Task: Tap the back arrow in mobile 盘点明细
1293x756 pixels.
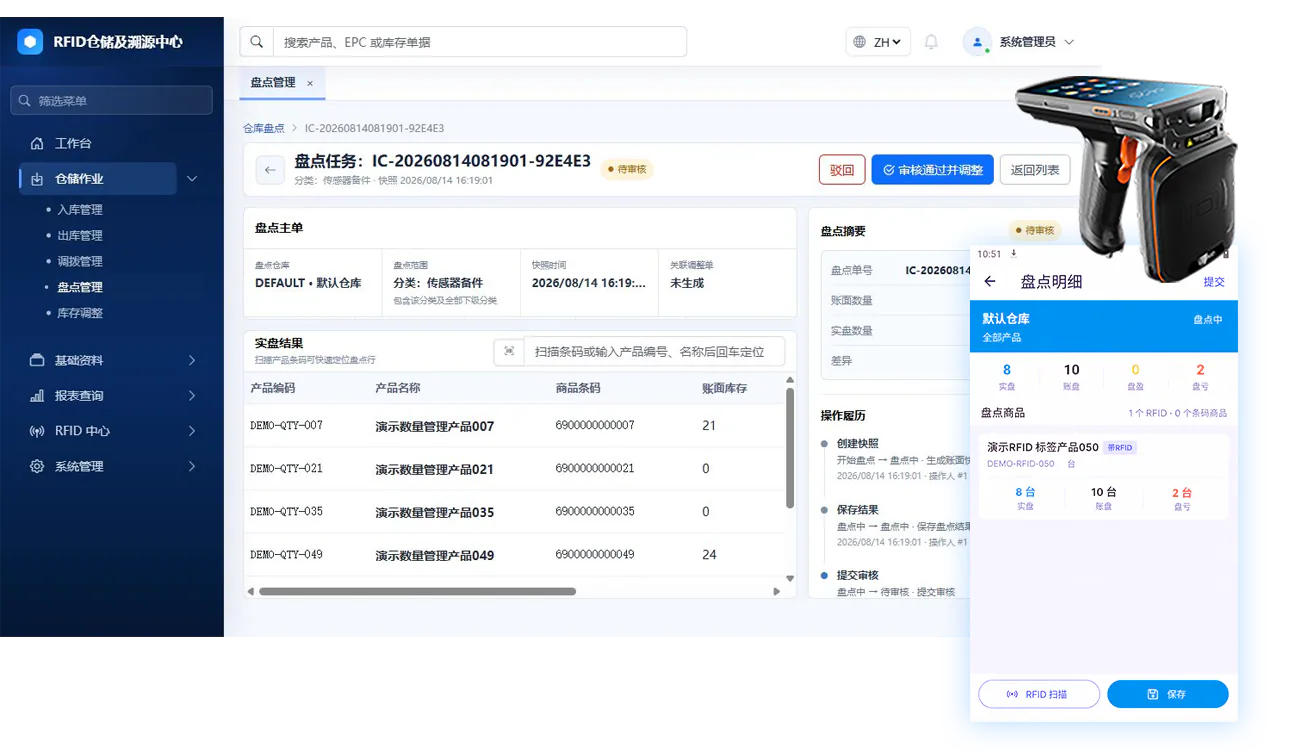Action: pyautogui.click(x=990, y=282)
